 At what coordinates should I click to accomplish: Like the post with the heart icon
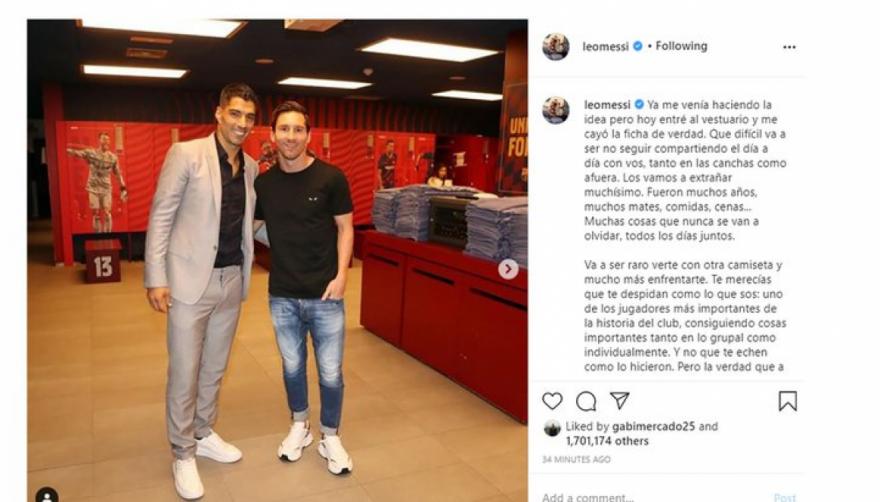pyautogui.click(x=552, y=401)
